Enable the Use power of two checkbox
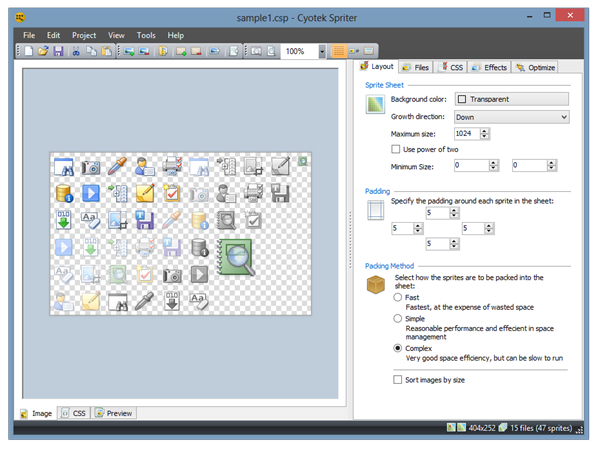This screenshot has width=600, height=452. pos(396,149)
